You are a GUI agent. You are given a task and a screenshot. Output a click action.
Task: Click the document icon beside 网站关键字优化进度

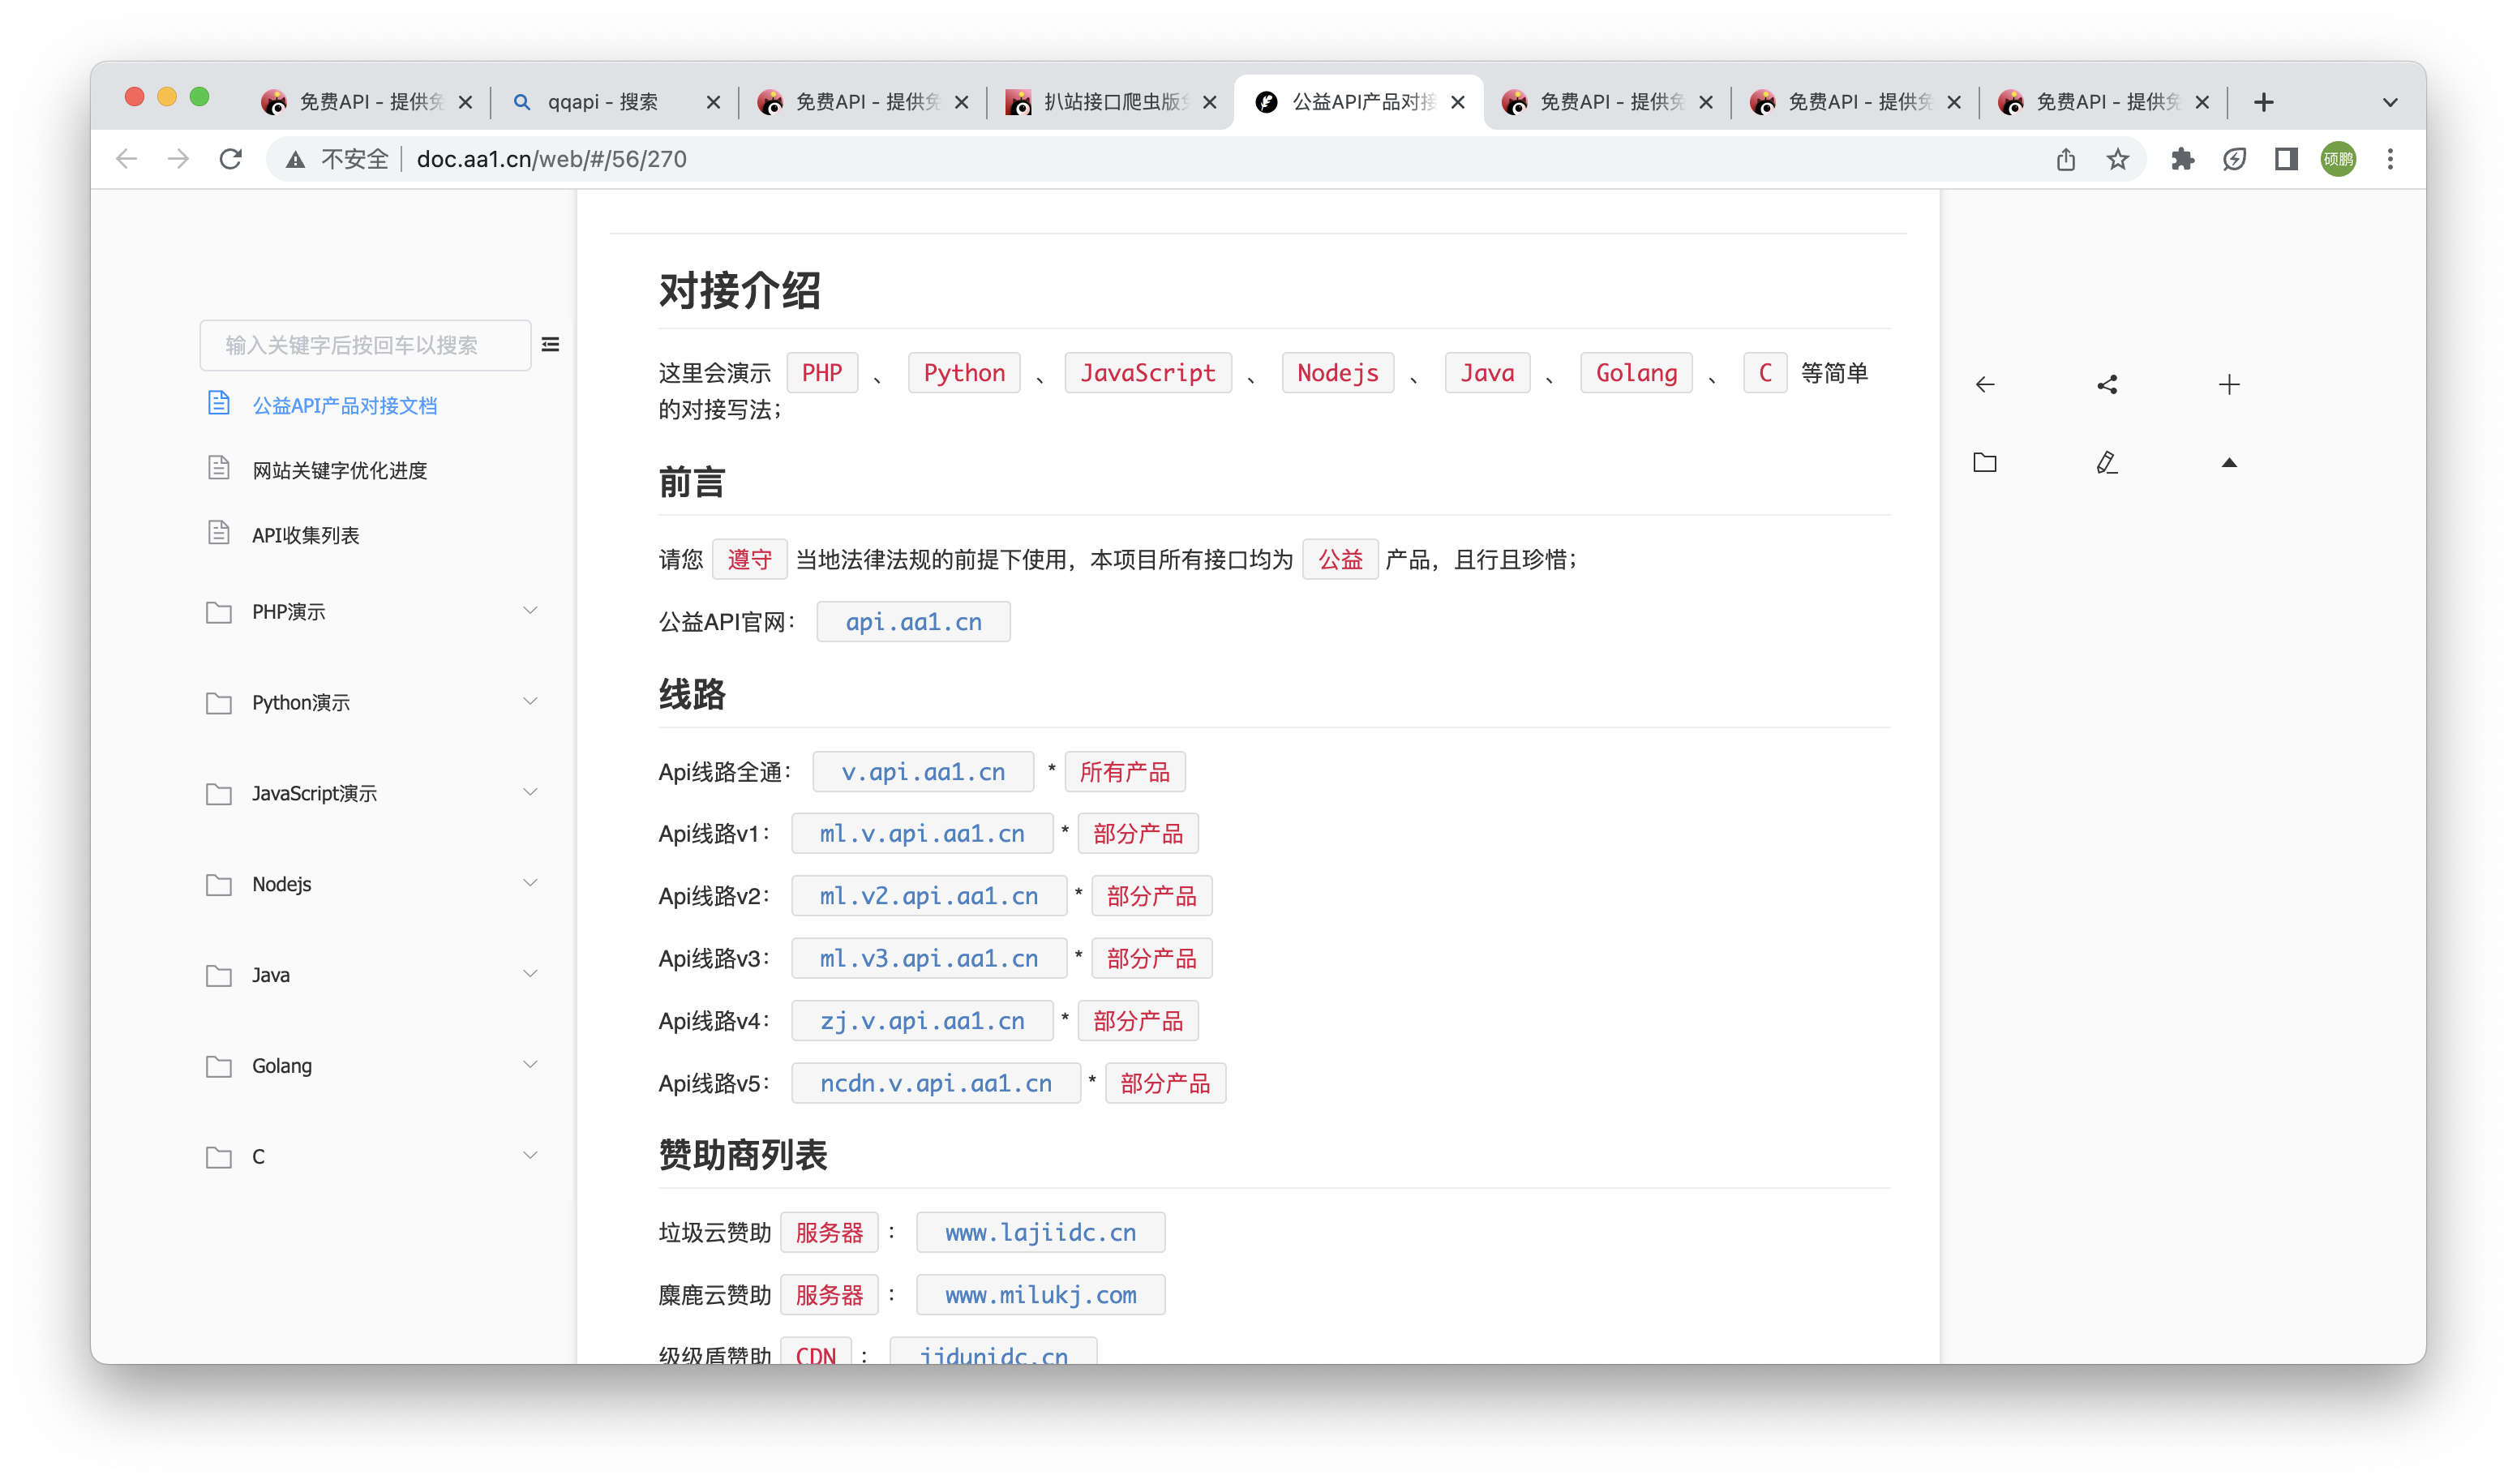click(219, 468)
